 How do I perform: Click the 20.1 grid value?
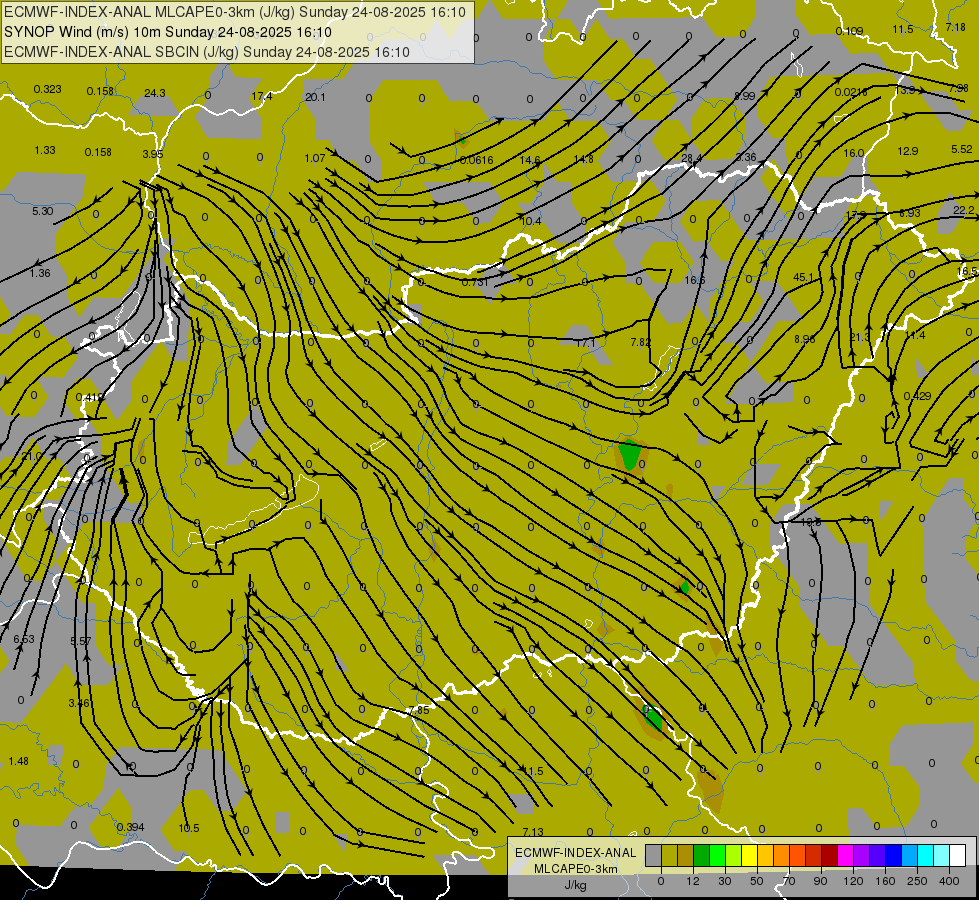click(315, 97)
